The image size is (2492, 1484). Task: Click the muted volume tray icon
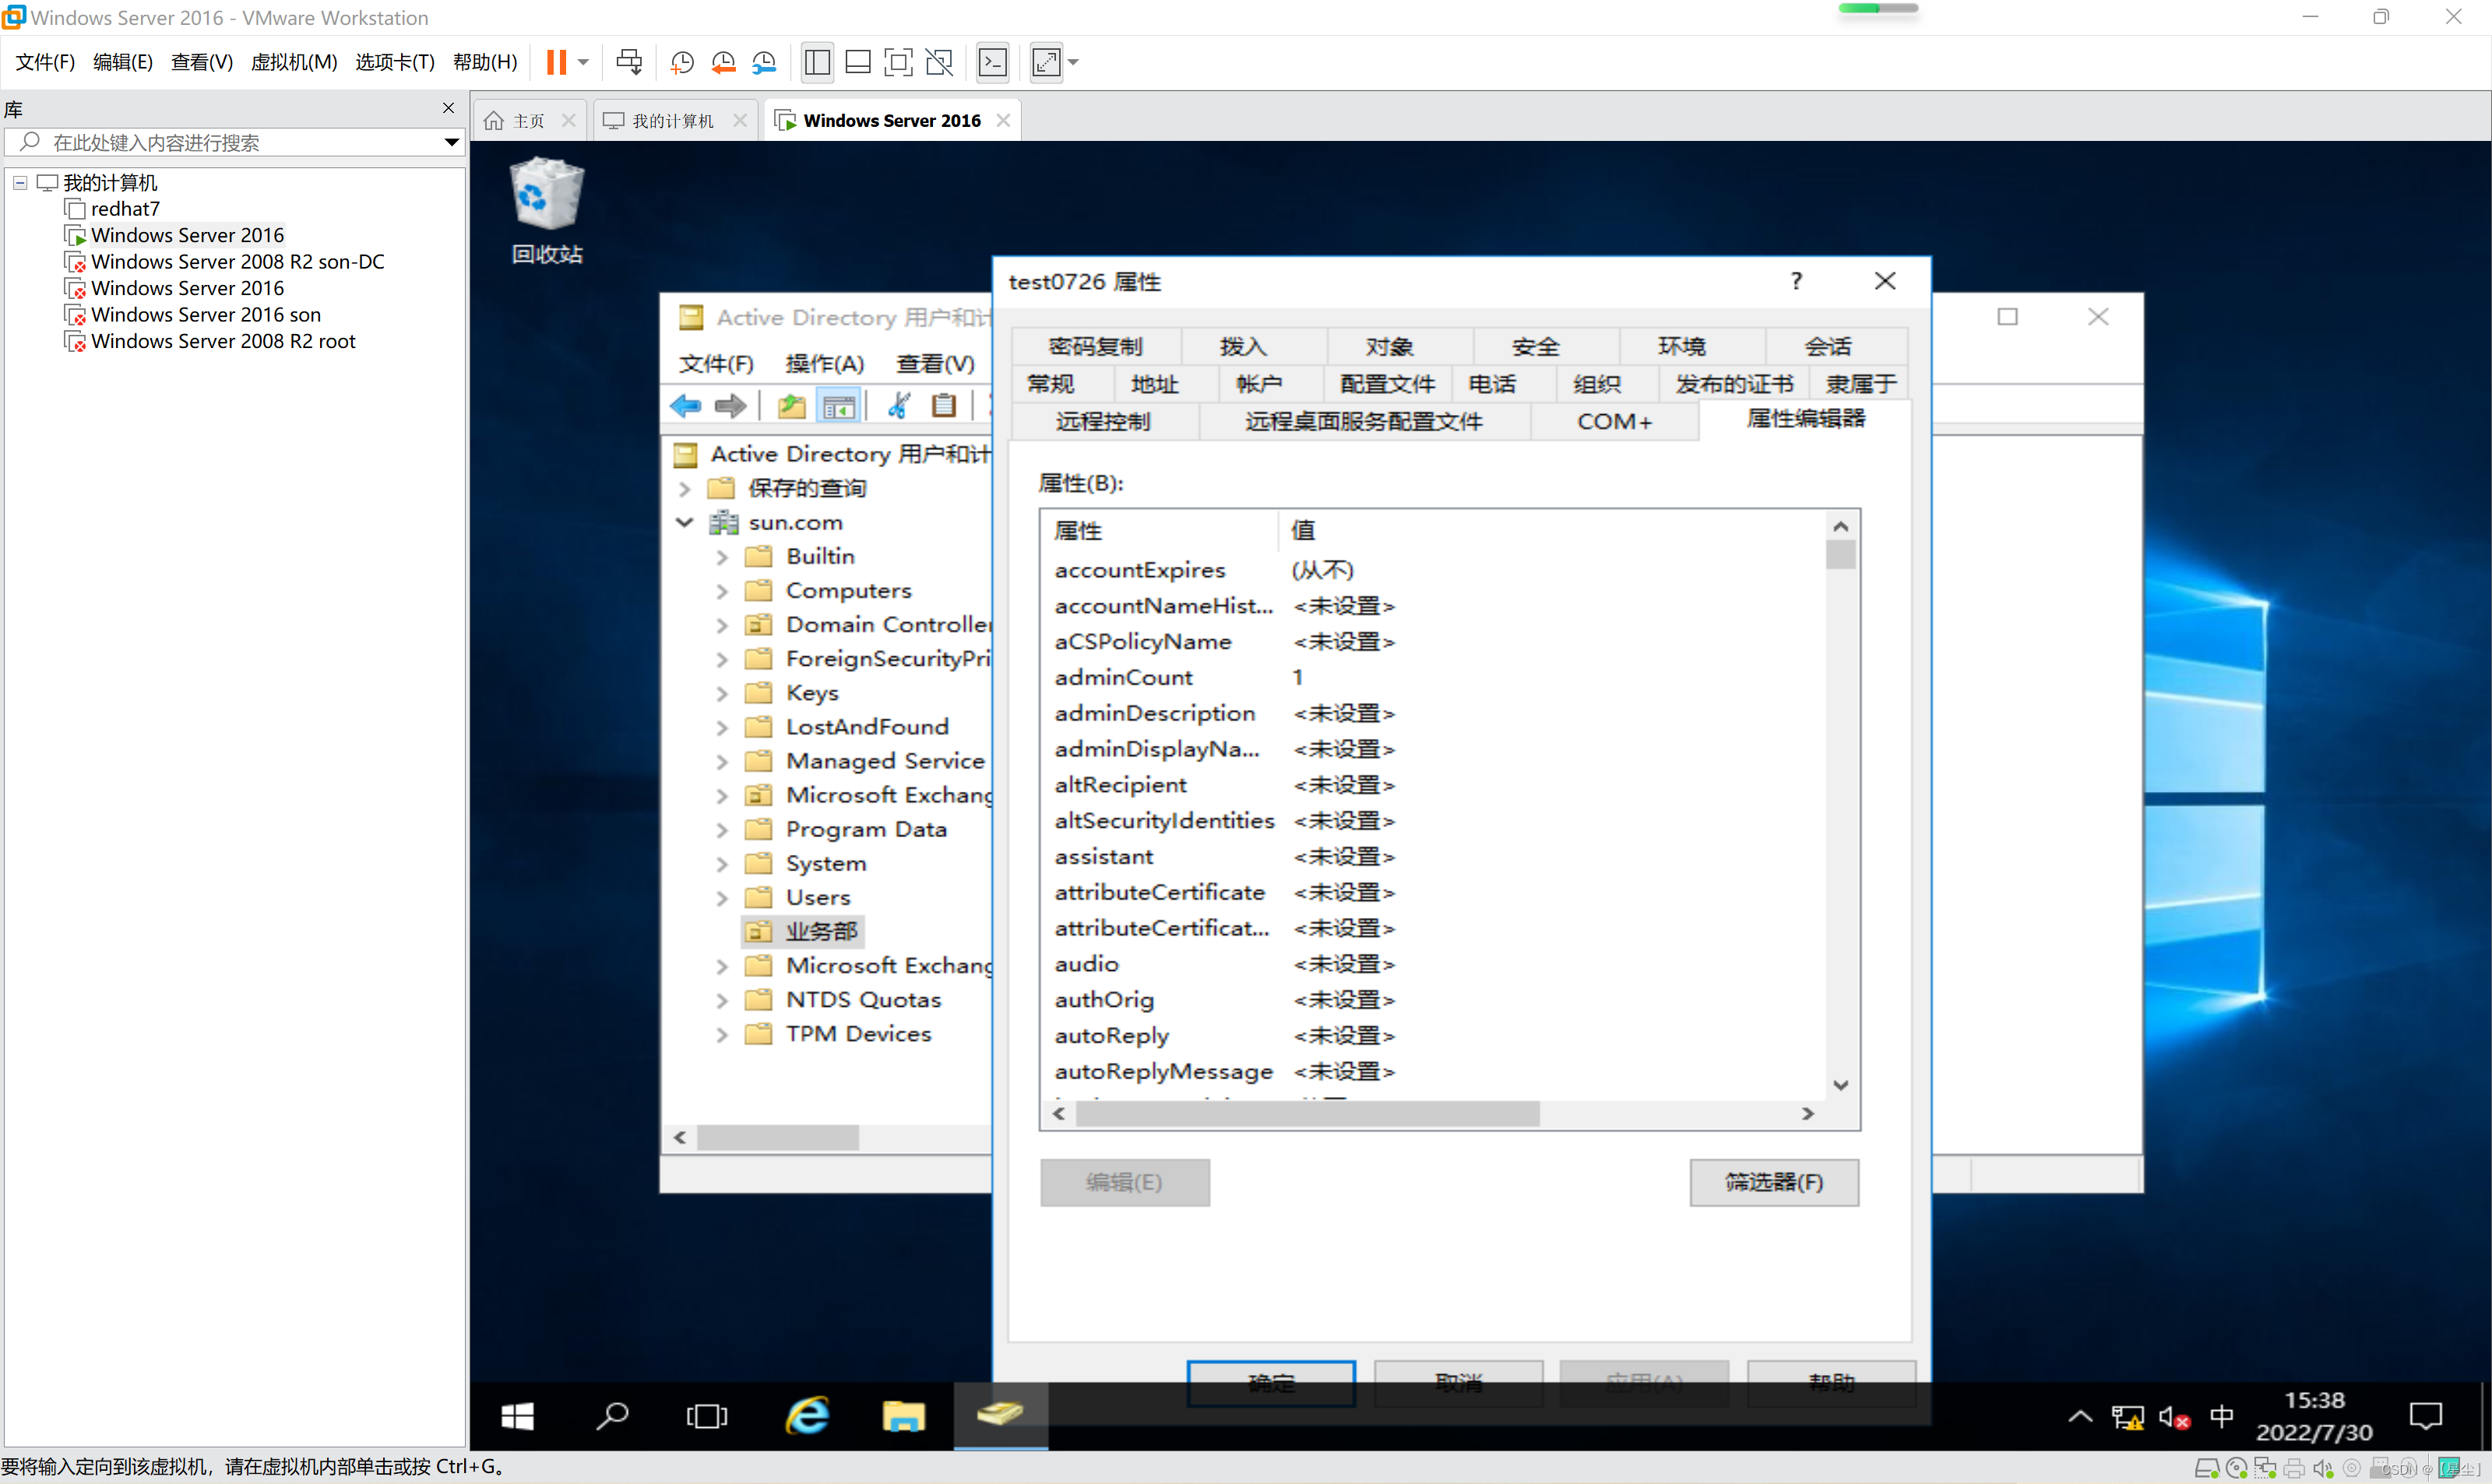(2174, 1417)
